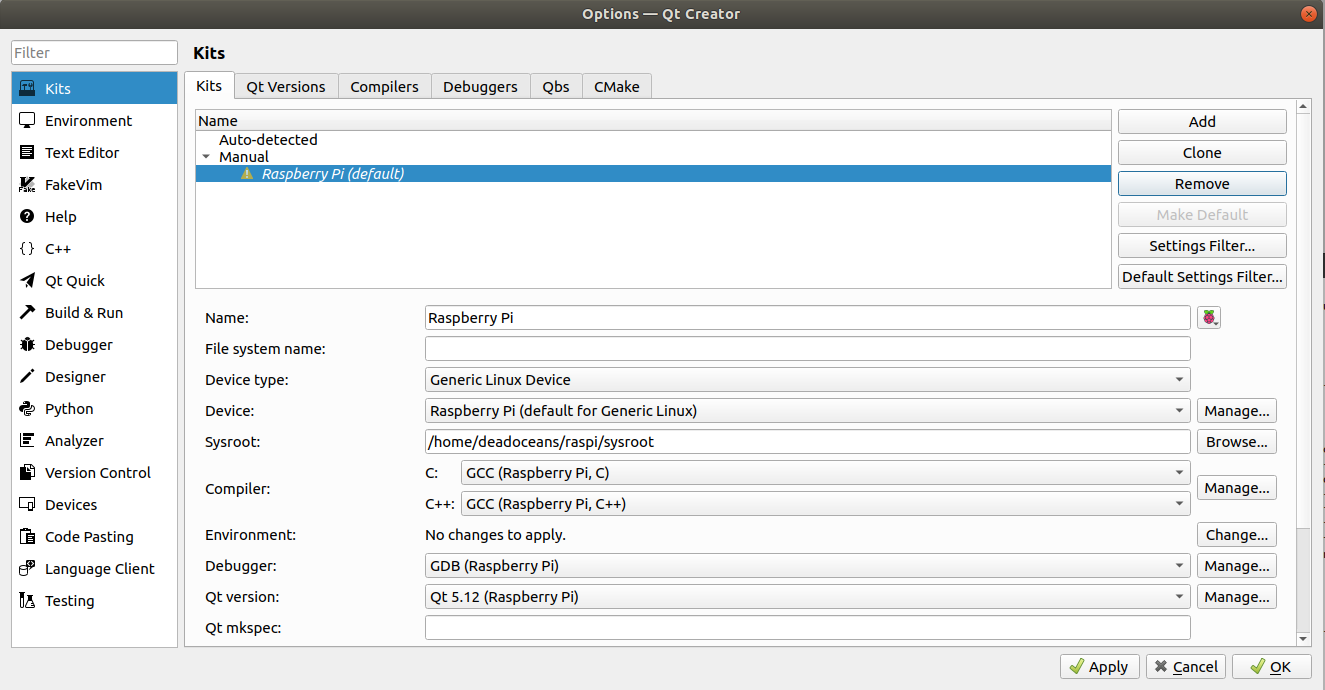
Task: Click the Raspberry Pi kit icon button
Action: click(1209, 318)
